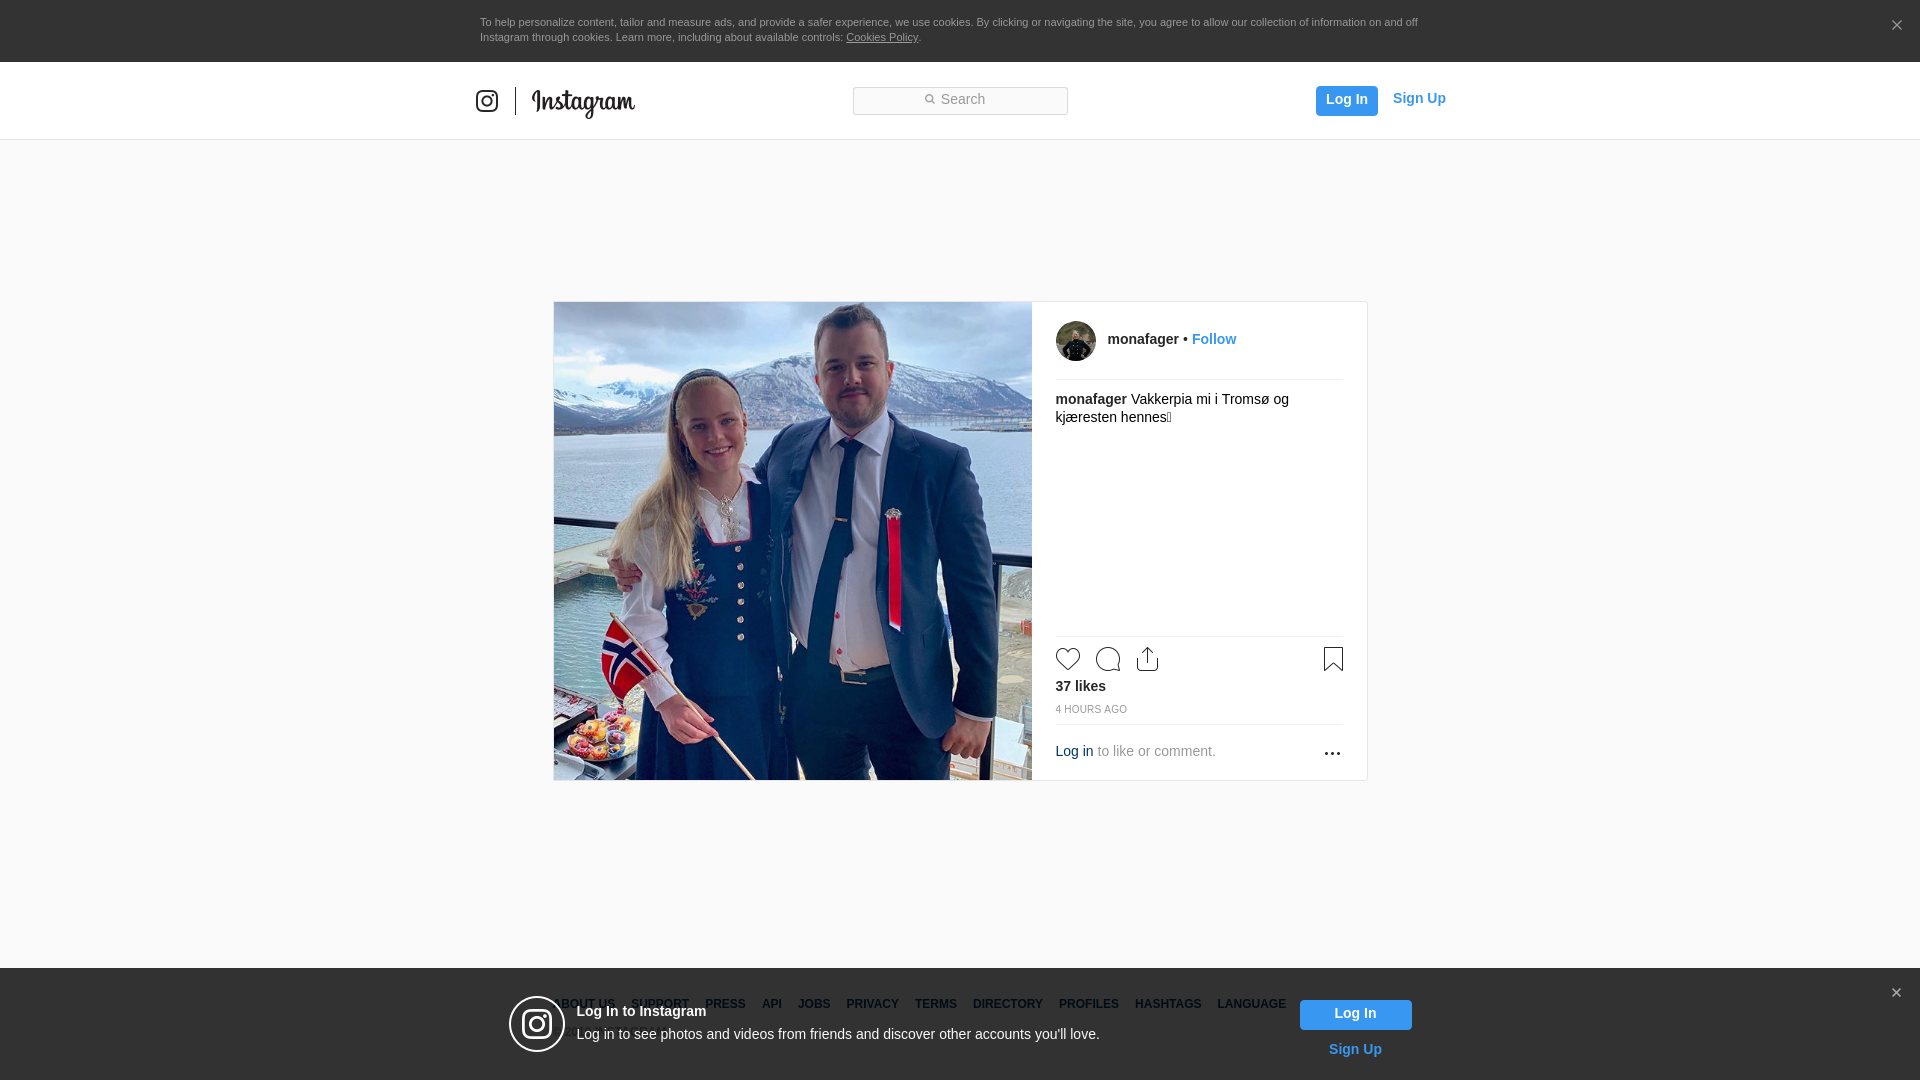The image size is (1920, 1080).
Task: Click the Search input field
Action: point(960,100)
